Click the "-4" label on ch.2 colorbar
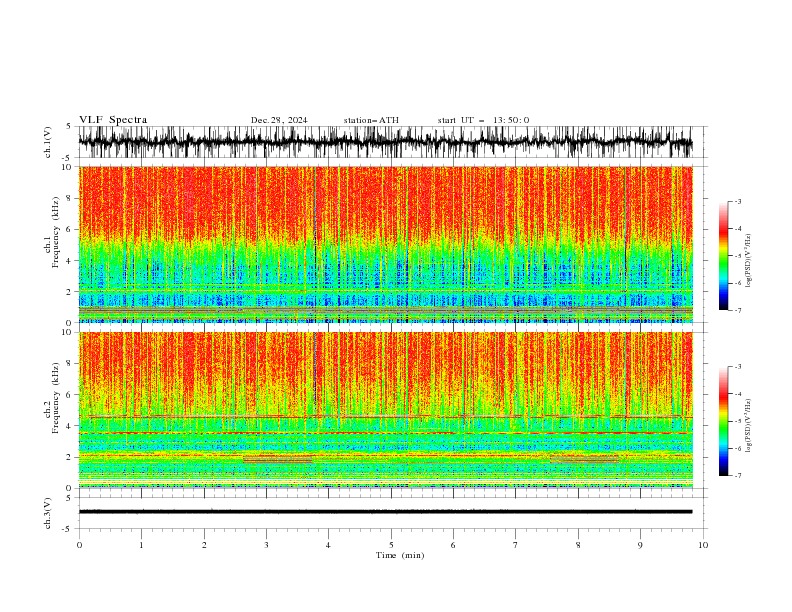The image size is (792, 612). [737, 394]
